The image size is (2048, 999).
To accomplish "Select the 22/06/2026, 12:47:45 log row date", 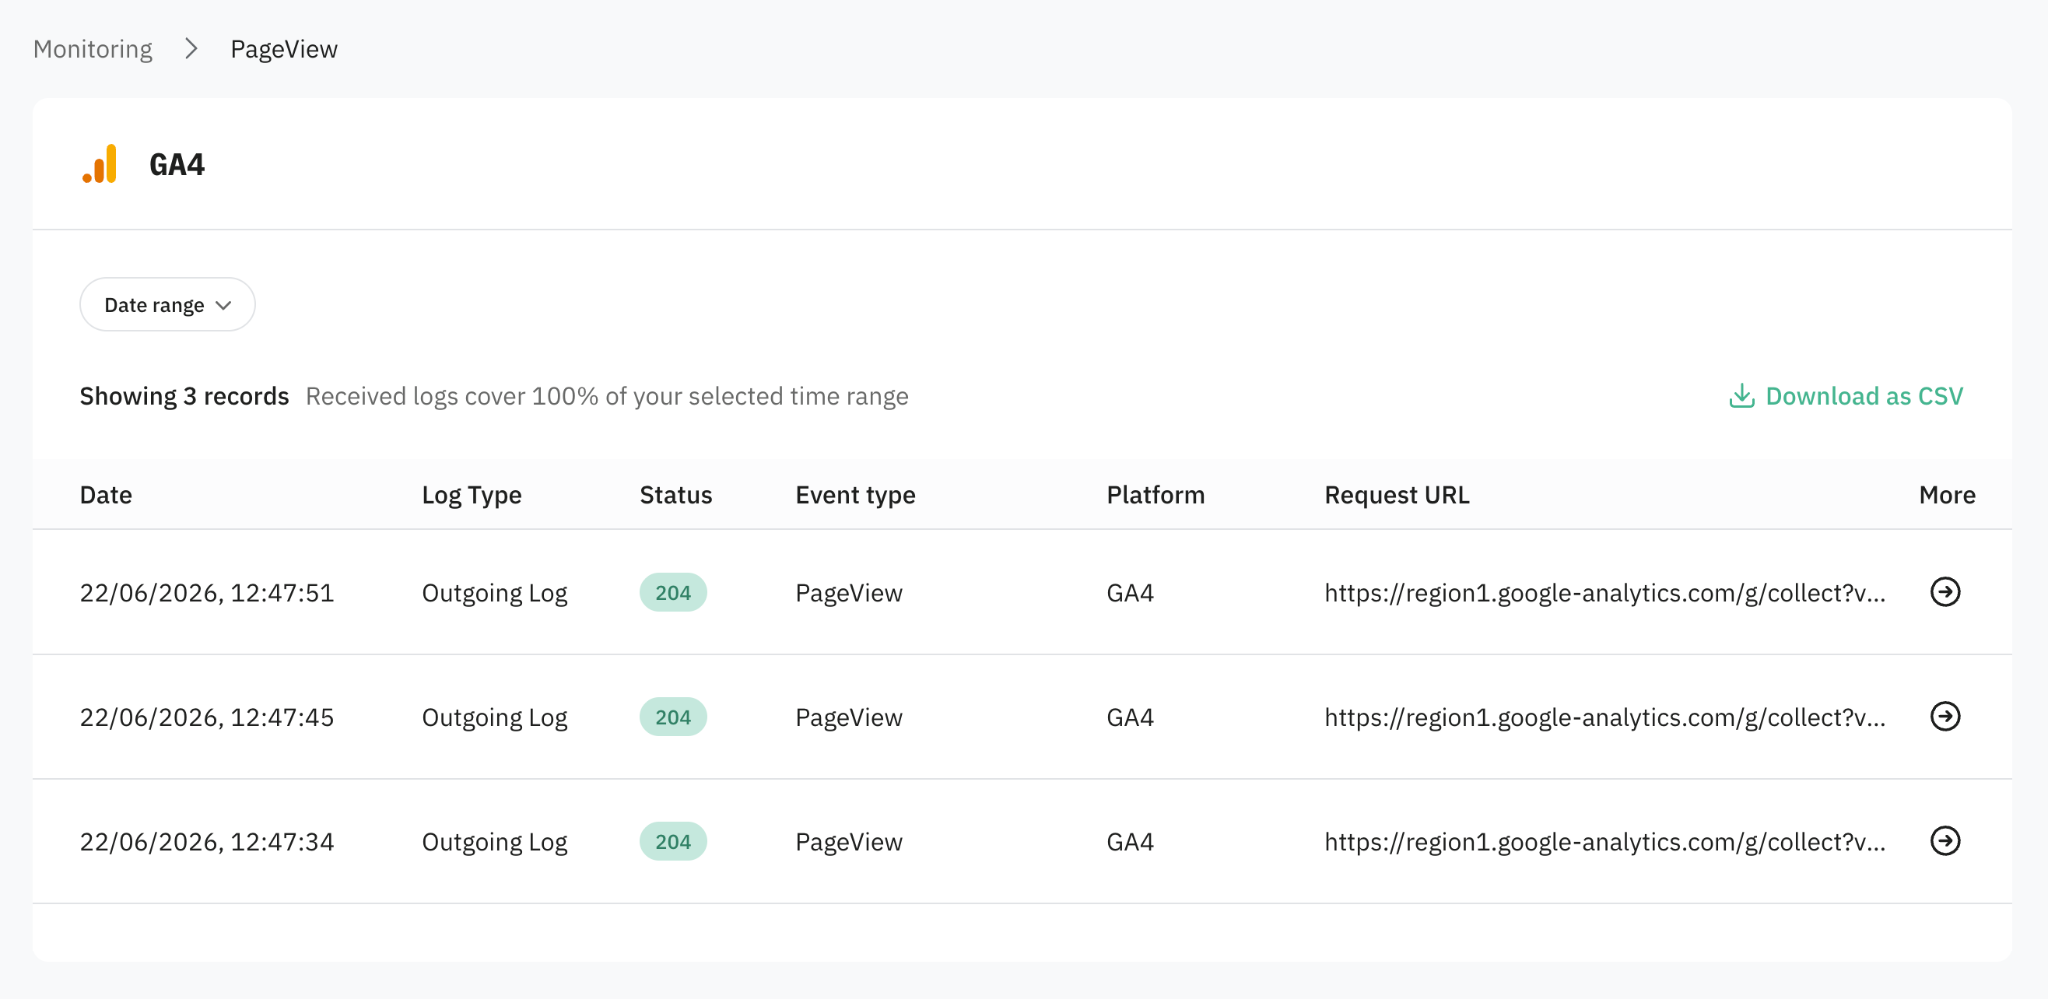I will [x=207, y=718].
